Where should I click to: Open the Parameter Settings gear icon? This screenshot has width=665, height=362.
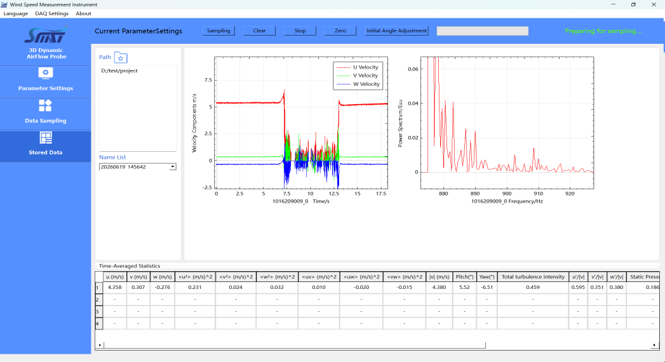45,73
